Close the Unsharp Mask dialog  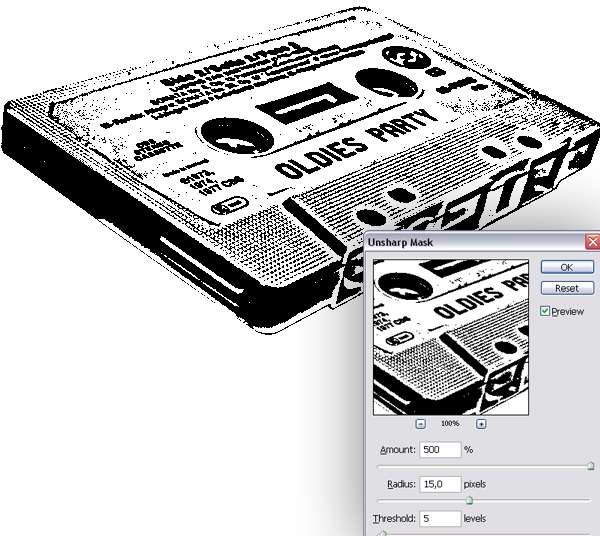(x=593, y=242)
